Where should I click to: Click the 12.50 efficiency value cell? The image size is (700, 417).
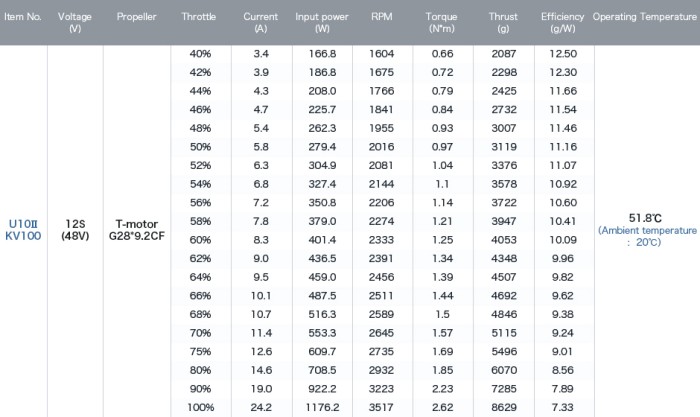coord(563,54)
